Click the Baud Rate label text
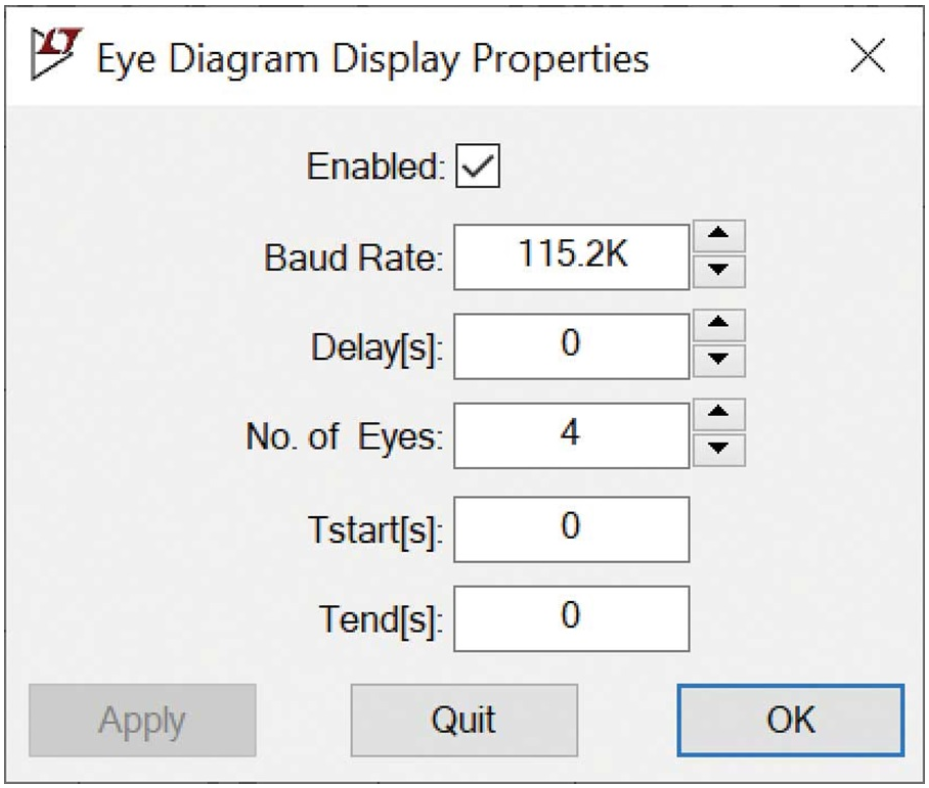 click(354, 258)
